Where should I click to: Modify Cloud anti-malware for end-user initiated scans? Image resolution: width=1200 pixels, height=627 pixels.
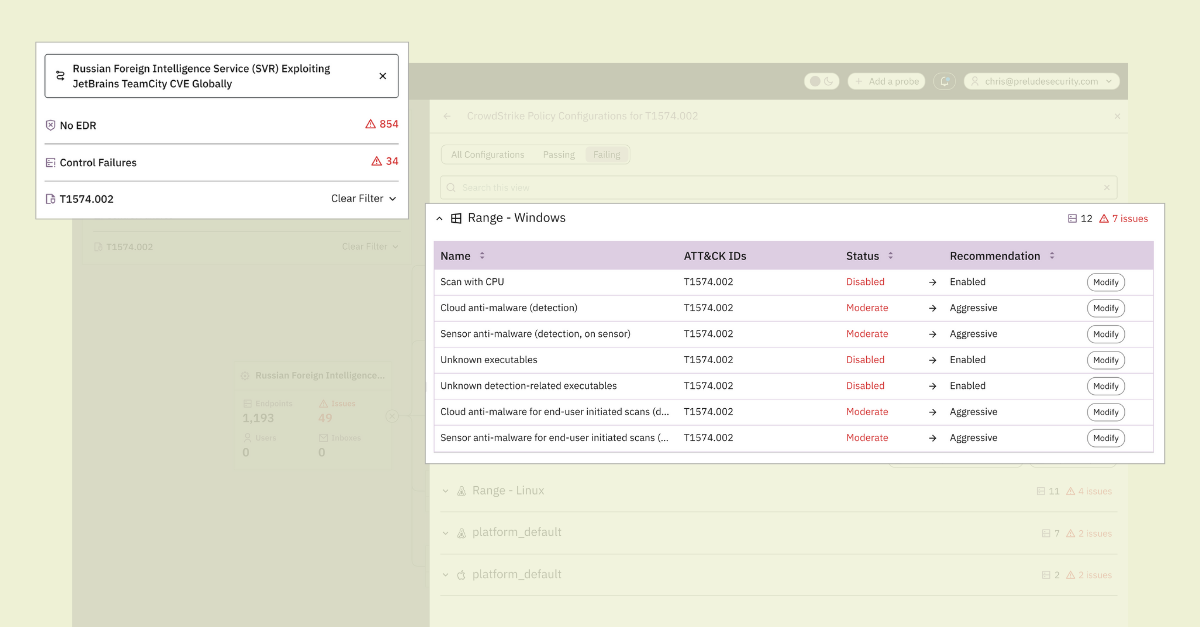tap(1106, 412)
